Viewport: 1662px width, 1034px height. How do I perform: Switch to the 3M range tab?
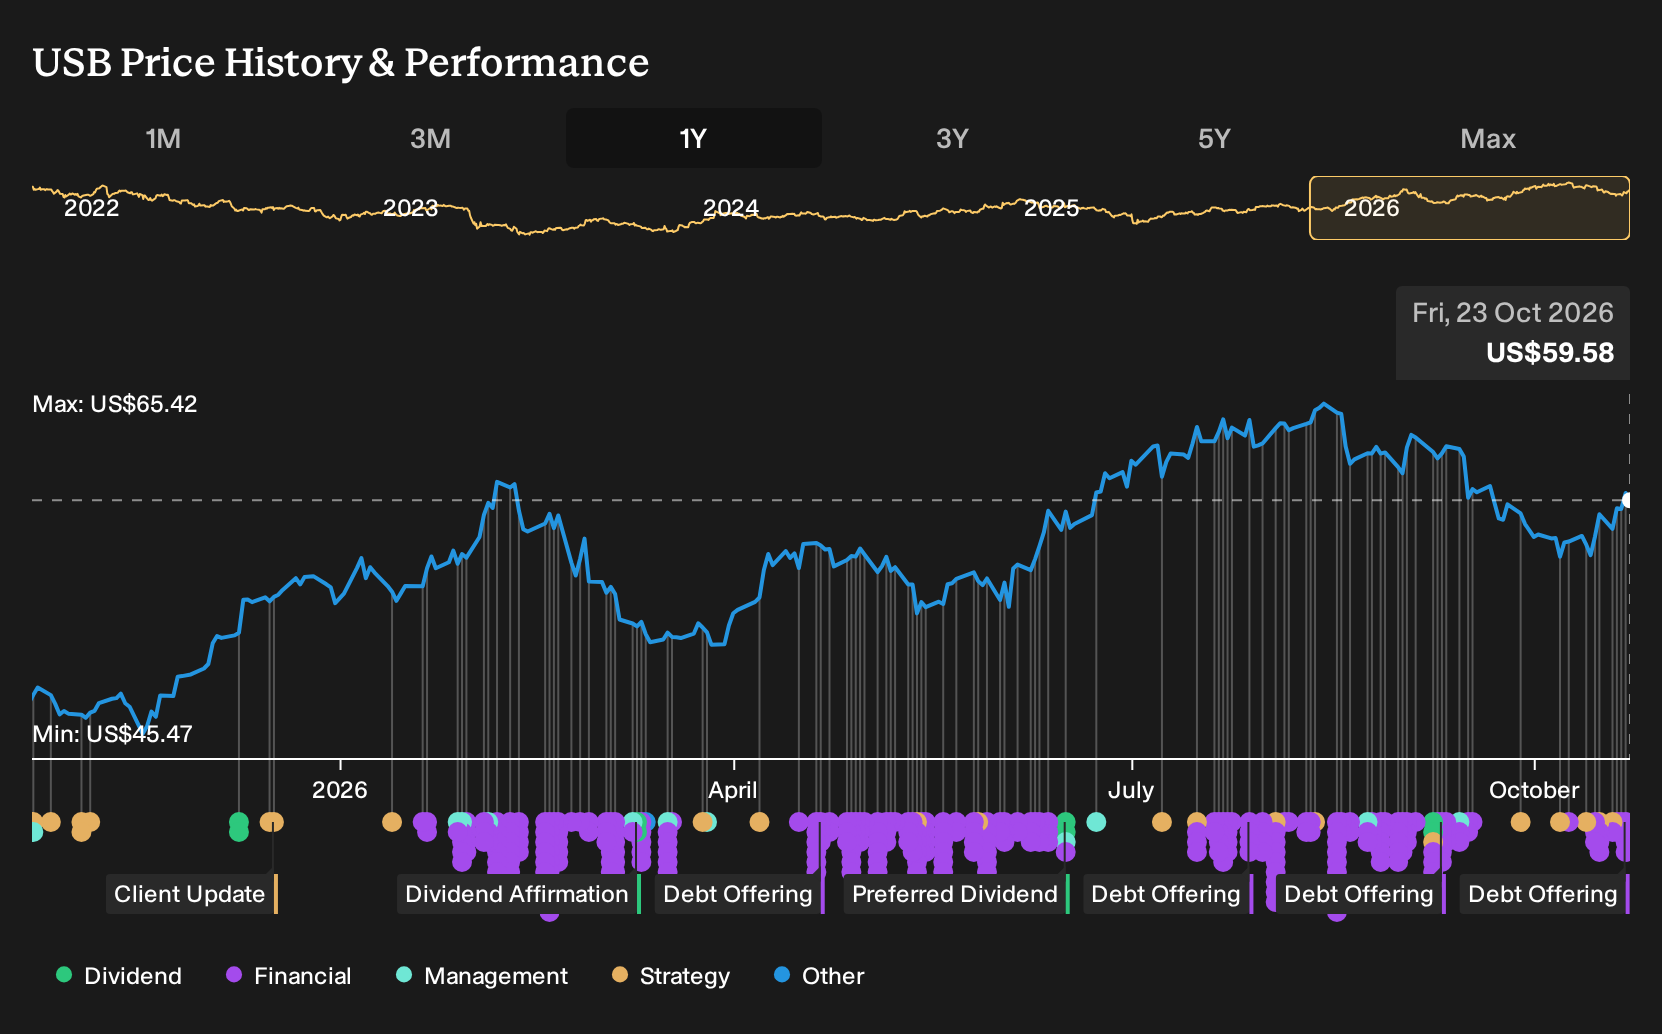tap(430, 138)
